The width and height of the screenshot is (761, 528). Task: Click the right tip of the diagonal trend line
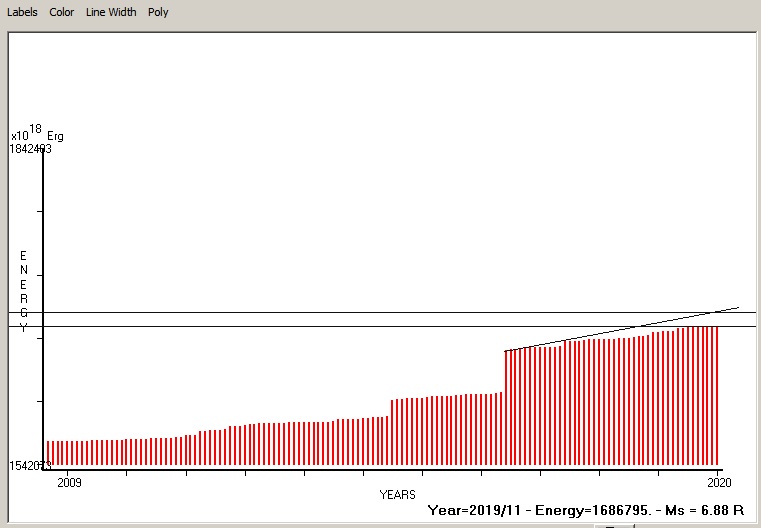point(737,308)
